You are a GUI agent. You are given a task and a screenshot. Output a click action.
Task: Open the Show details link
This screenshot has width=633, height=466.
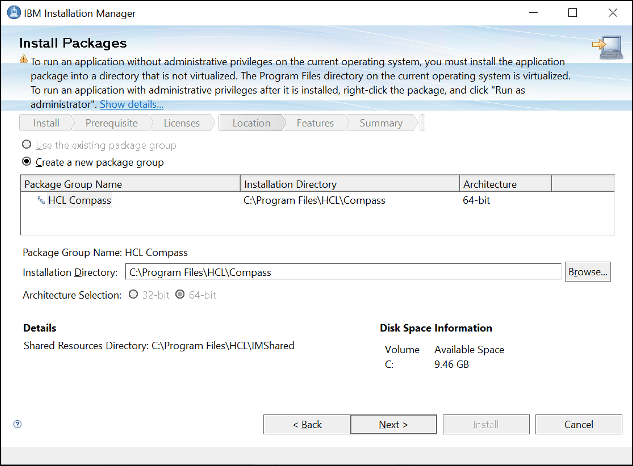pyautogui.click(x=132, y=105)
